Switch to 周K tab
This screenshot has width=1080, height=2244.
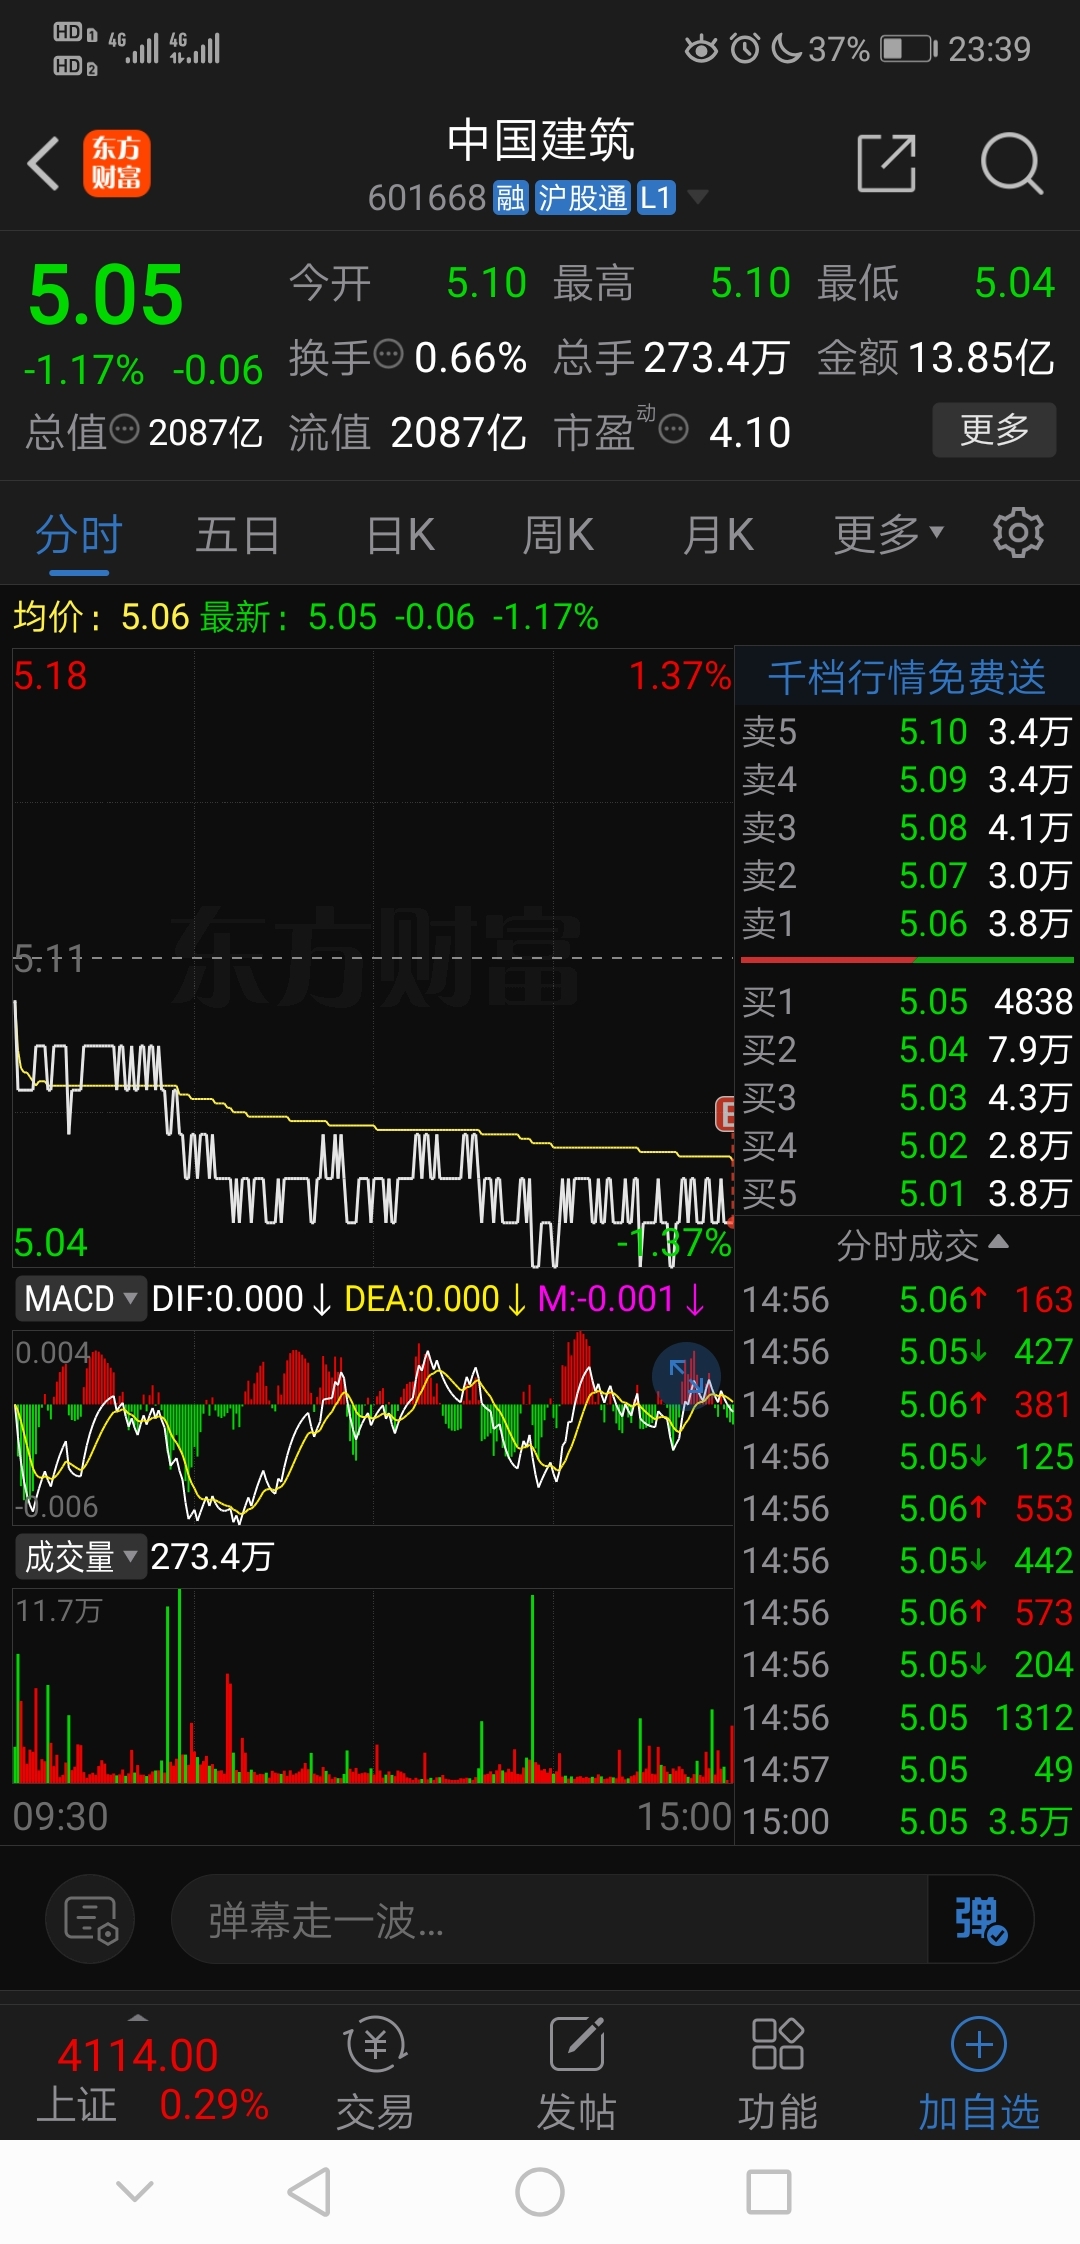pos(558,534)
